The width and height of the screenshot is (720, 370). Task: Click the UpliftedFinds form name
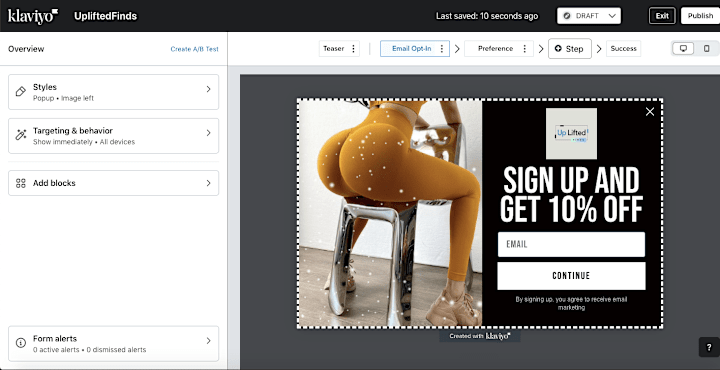pyautogui.click(x=106, y=16)
